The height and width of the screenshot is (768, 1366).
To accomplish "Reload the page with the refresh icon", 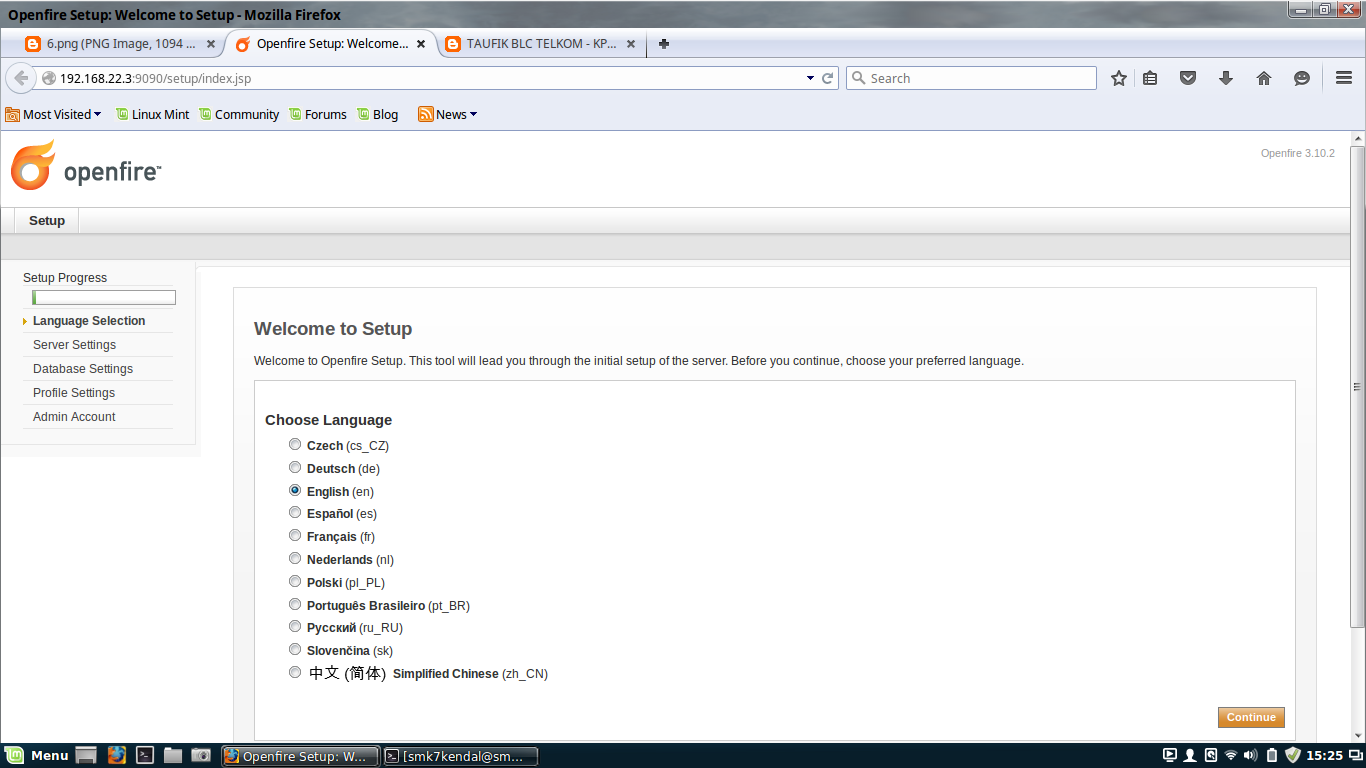I will click(828, 78).
